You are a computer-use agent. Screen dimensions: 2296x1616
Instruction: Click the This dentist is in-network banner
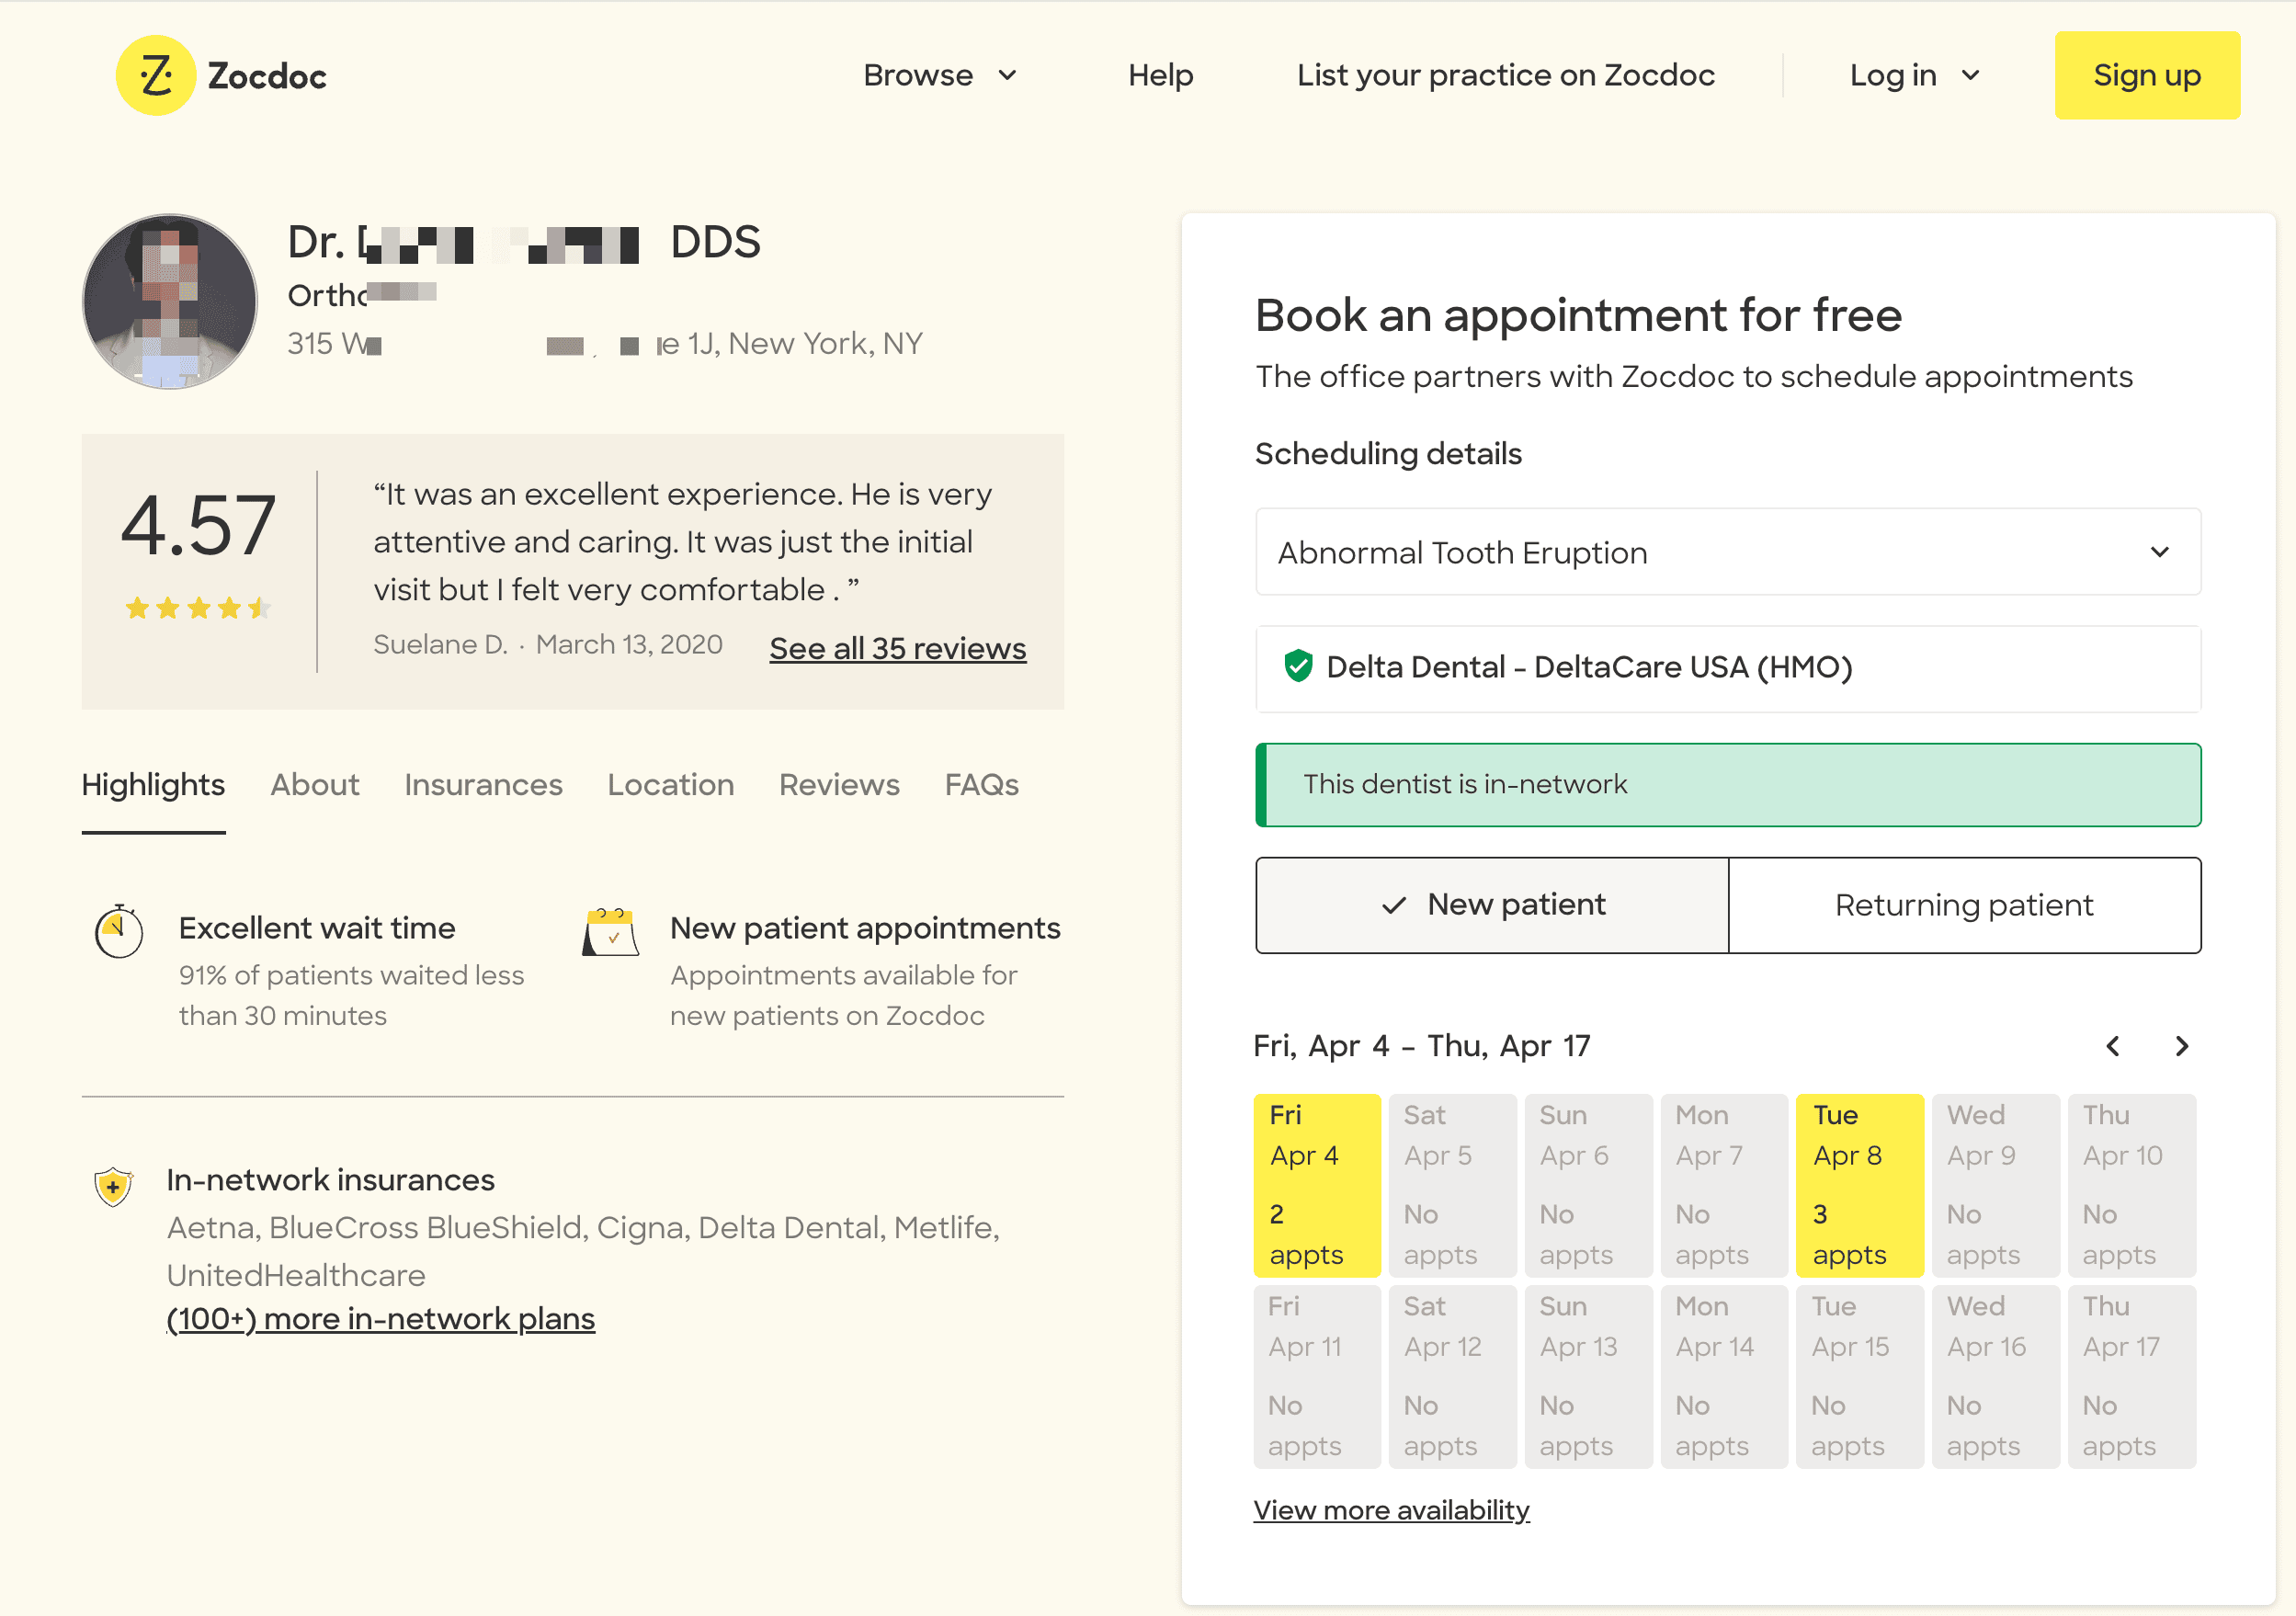point(1727,785)
